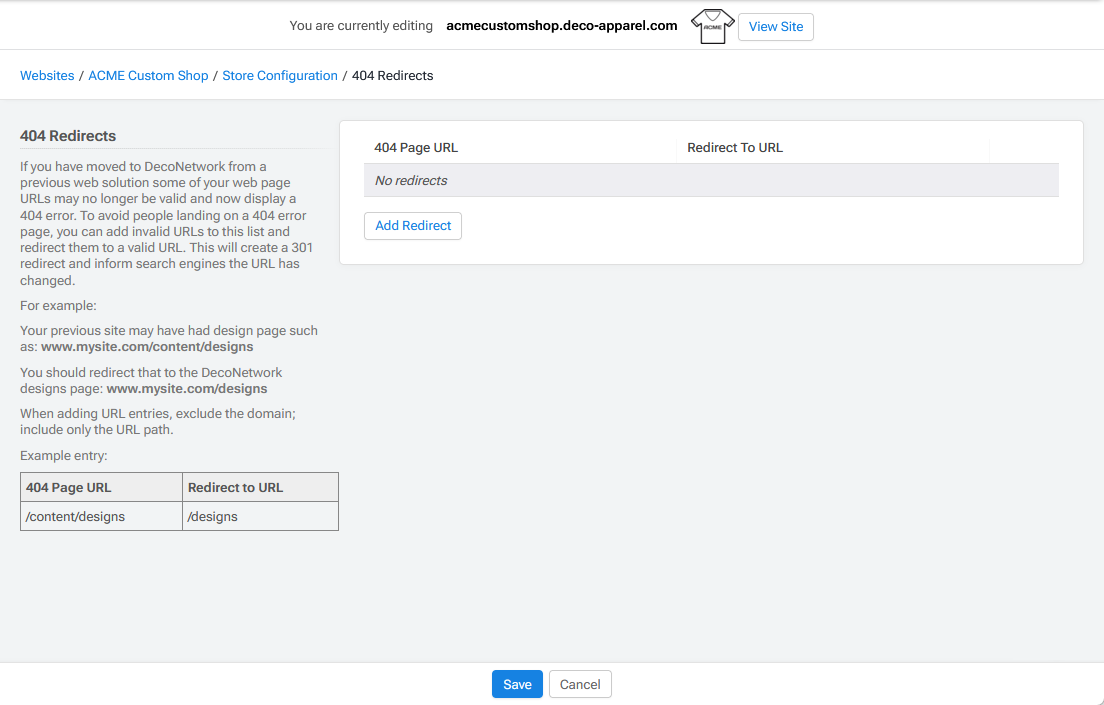
Task: Cancel the current changes
Action: (x=580, y=684)
